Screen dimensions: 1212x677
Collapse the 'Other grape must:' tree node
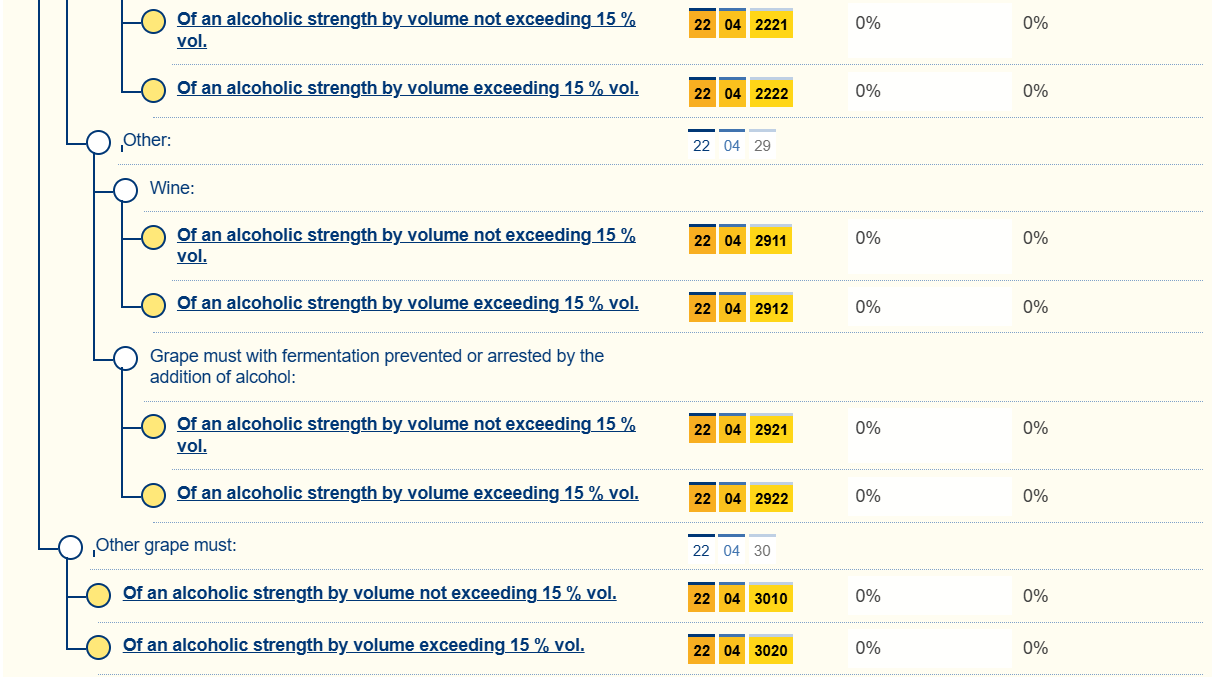pyautogui.click(x=70, y=547)
